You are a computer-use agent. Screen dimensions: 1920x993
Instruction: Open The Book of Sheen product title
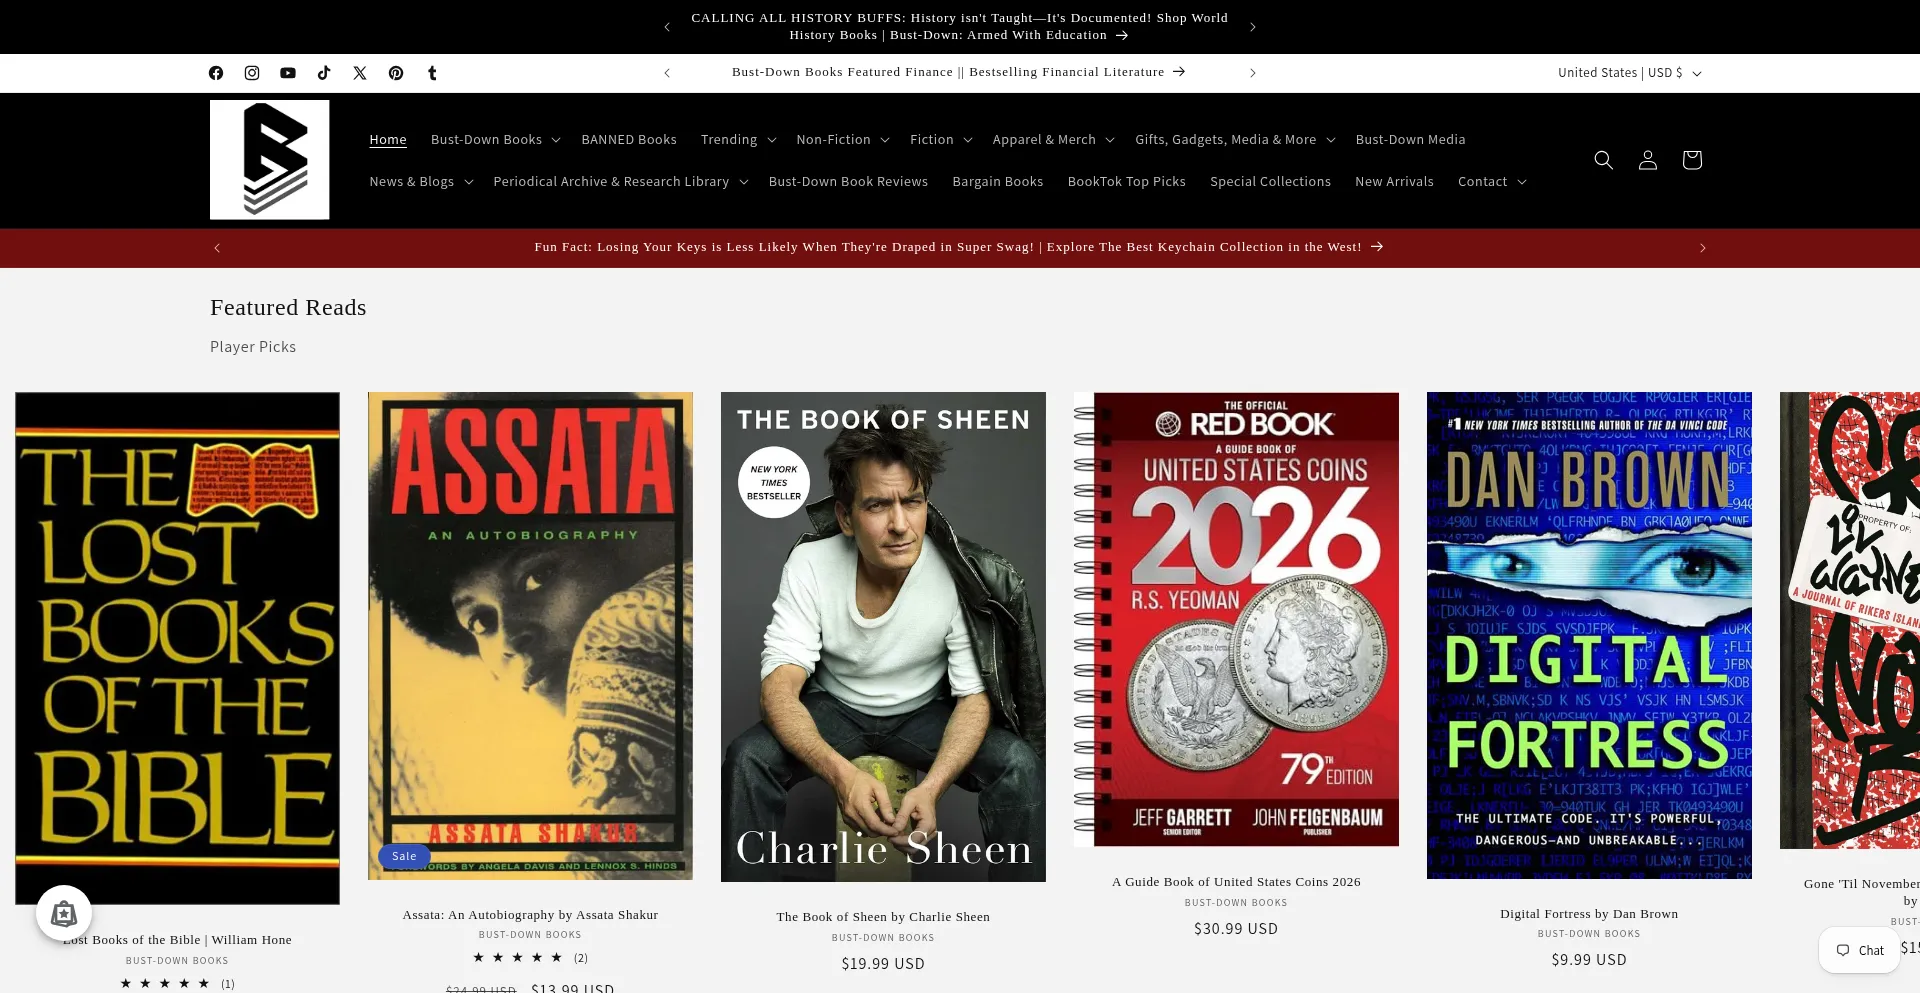coord(883,917)
